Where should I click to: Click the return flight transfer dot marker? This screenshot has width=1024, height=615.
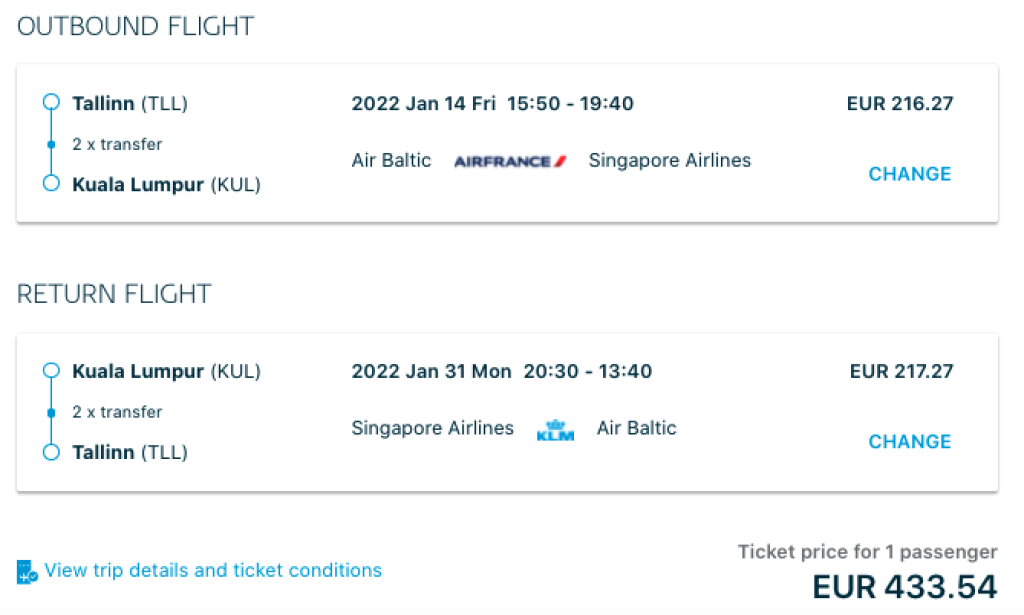(x=52, y=412)
